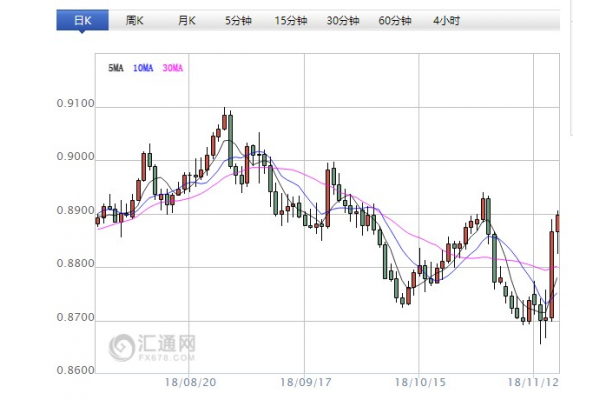Click the 18/11/12 date axis label

[533, 382]
